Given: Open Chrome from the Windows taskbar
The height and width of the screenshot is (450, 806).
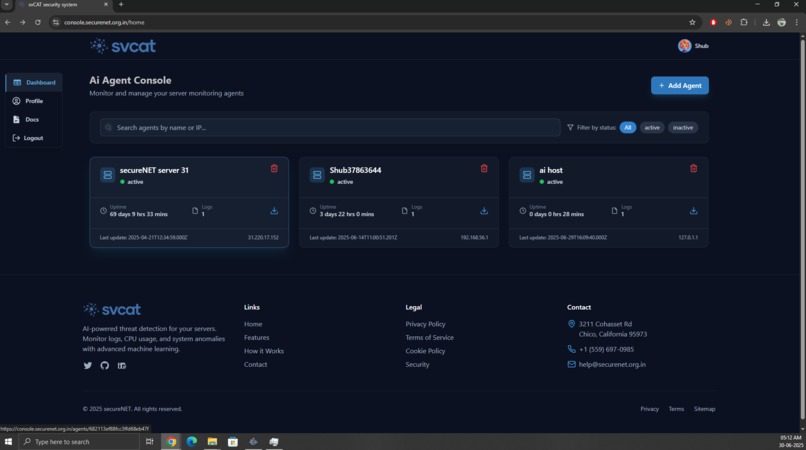Looking at the screenshot, I should coord(171,442).
